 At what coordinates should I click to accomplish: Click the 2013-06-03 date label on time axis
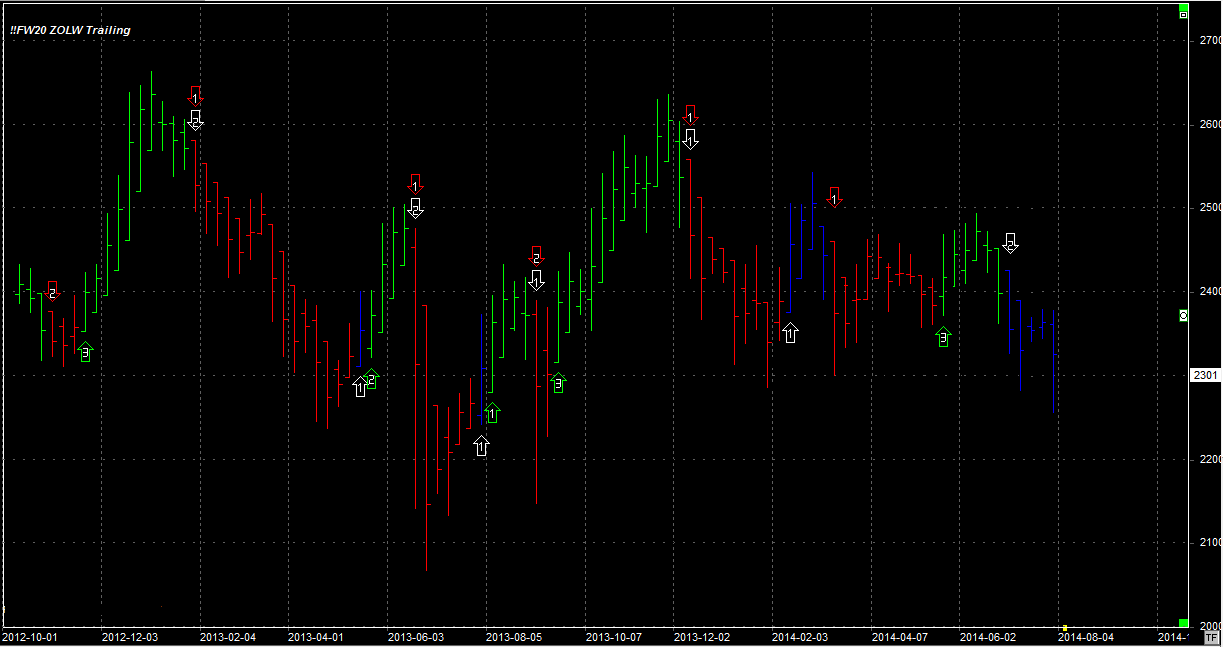click(415, 636)
